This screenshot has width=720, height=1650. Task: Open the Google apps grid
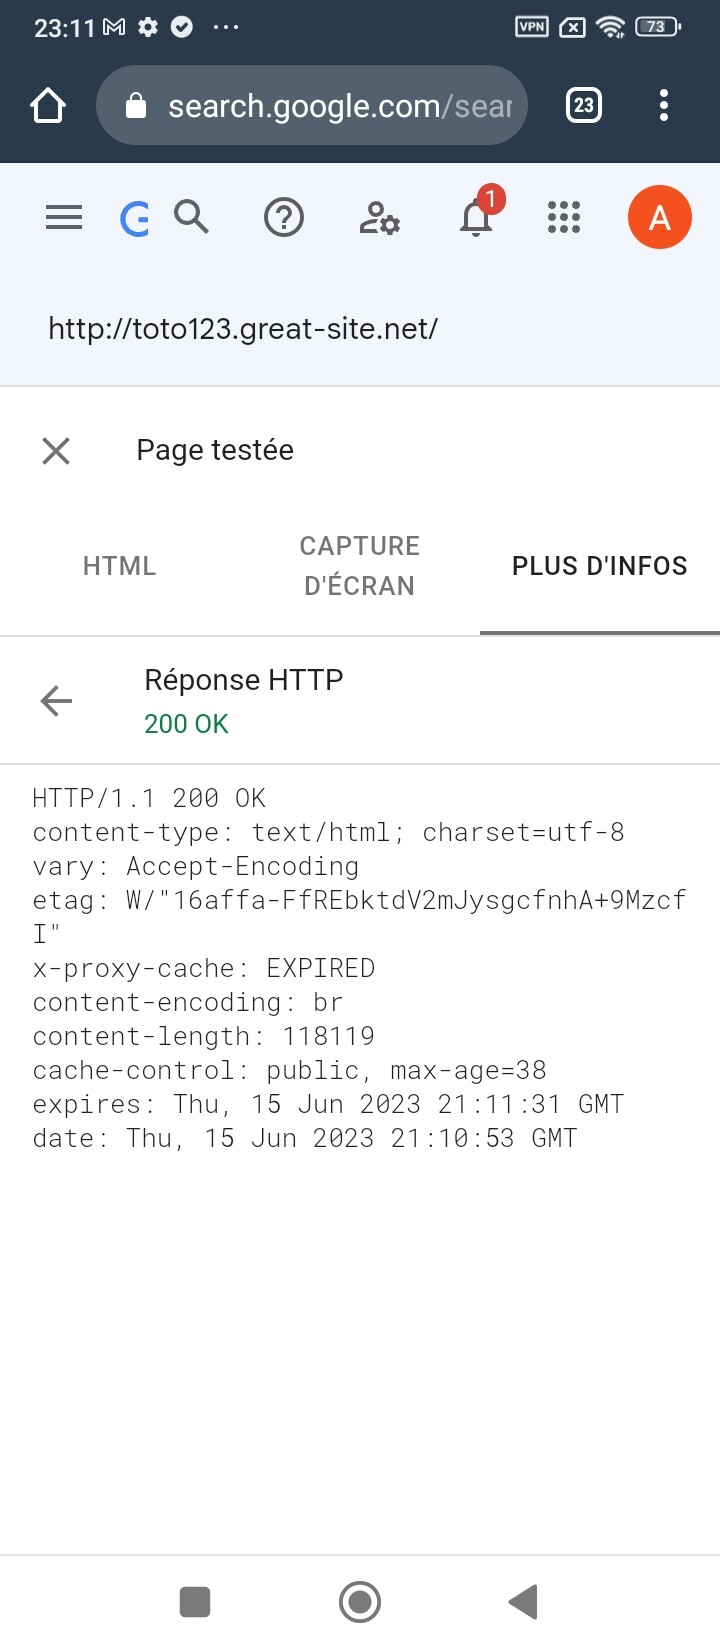(x=564, y=217)
